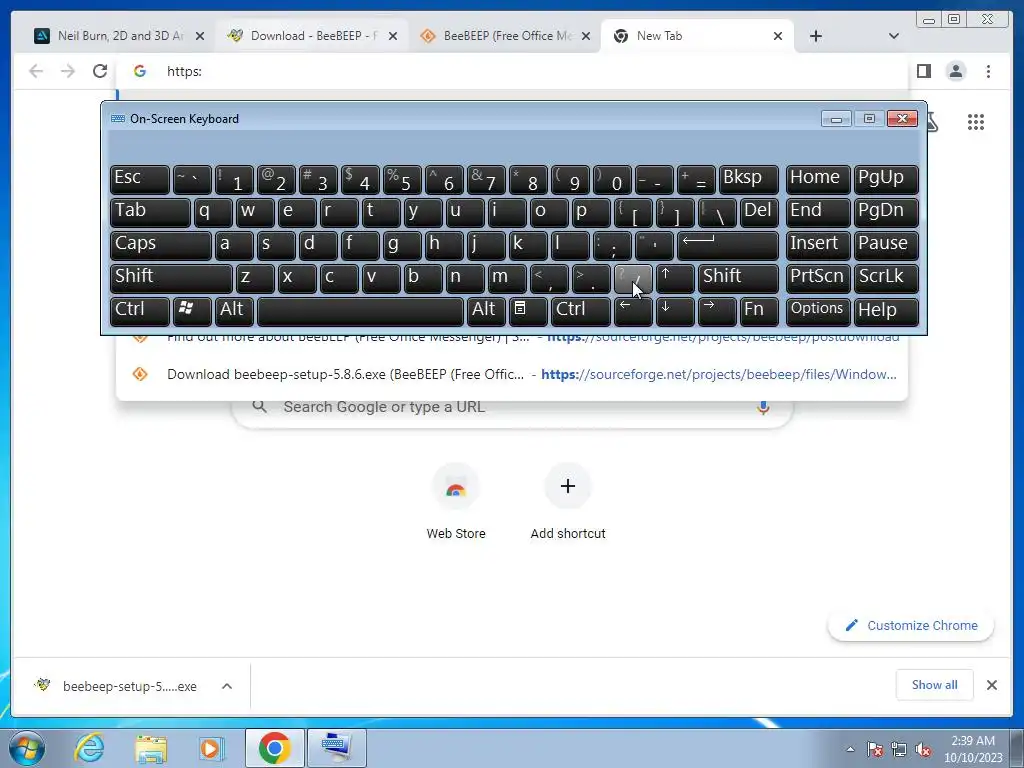The width and height of the screenshot is (1024, 768).
Task: Expand the tab search chevron
Action: 893,36
